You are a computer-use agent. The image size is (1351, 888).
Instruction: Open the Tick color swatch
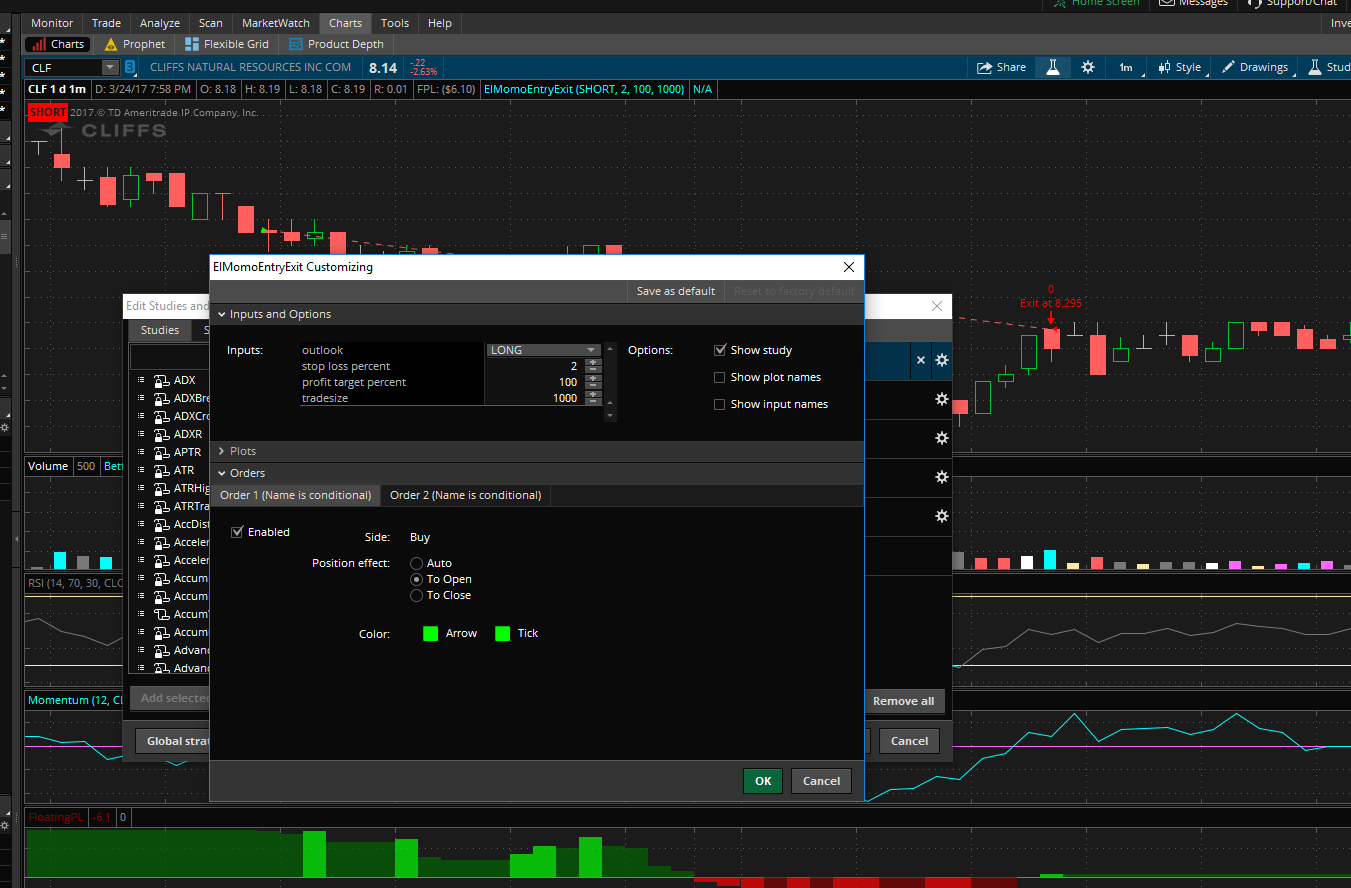coord(503,633)
